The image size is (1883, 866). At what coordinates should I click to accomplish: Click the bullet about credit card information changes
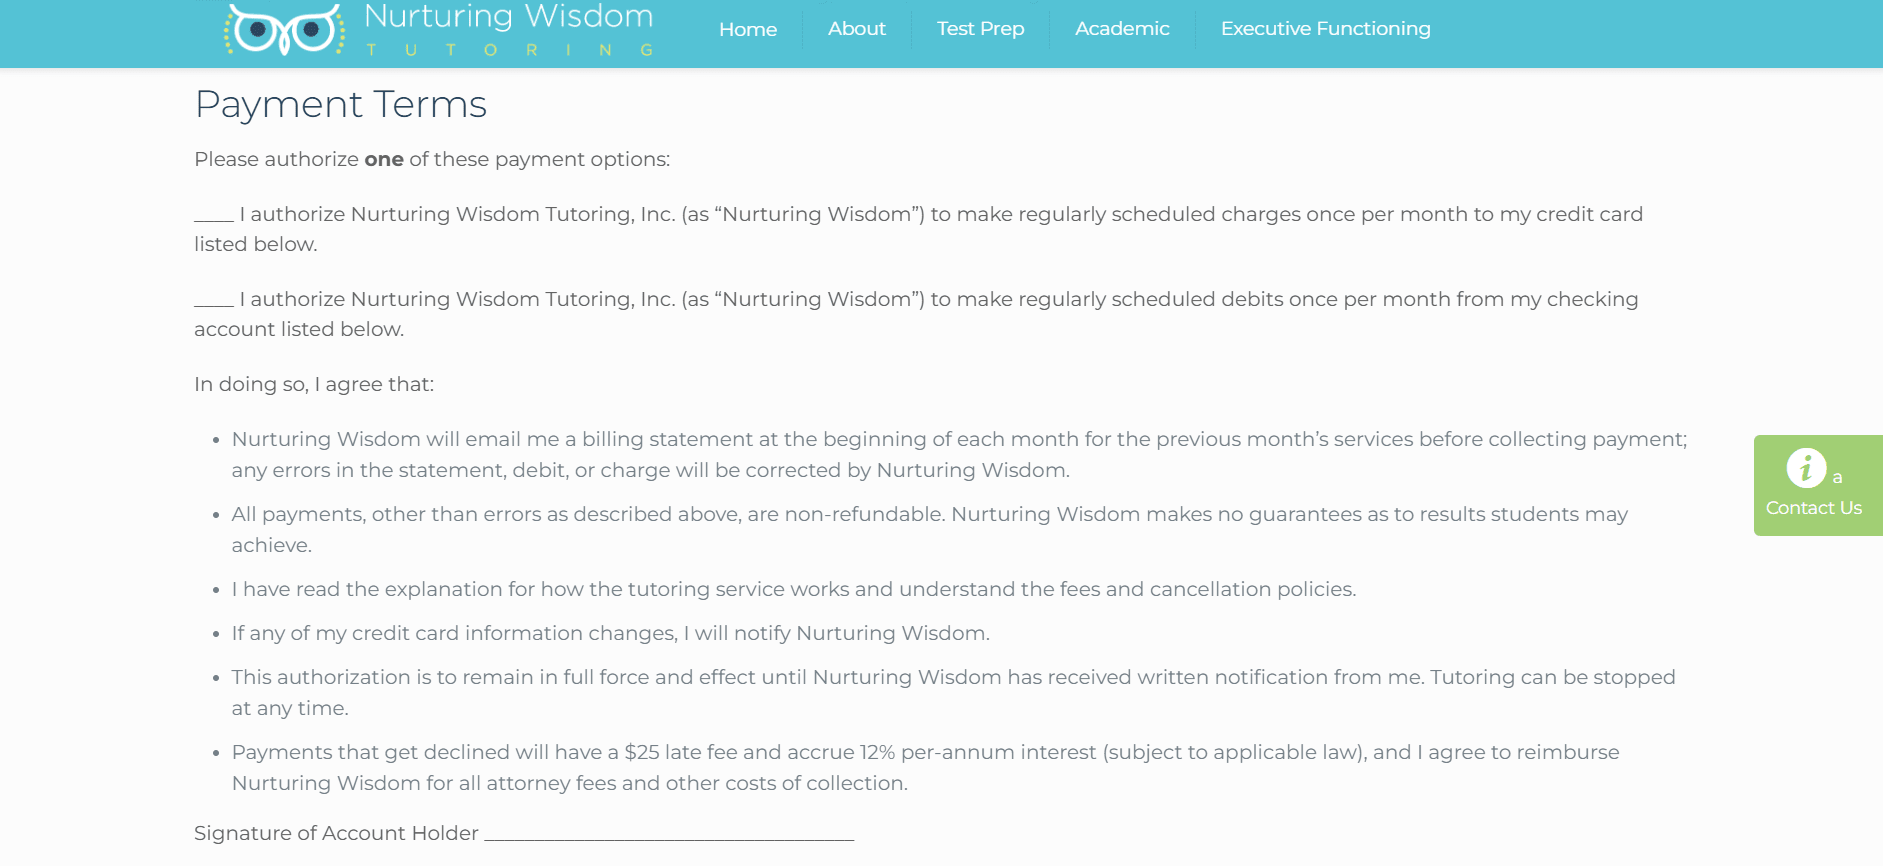(x=610, y=633)
